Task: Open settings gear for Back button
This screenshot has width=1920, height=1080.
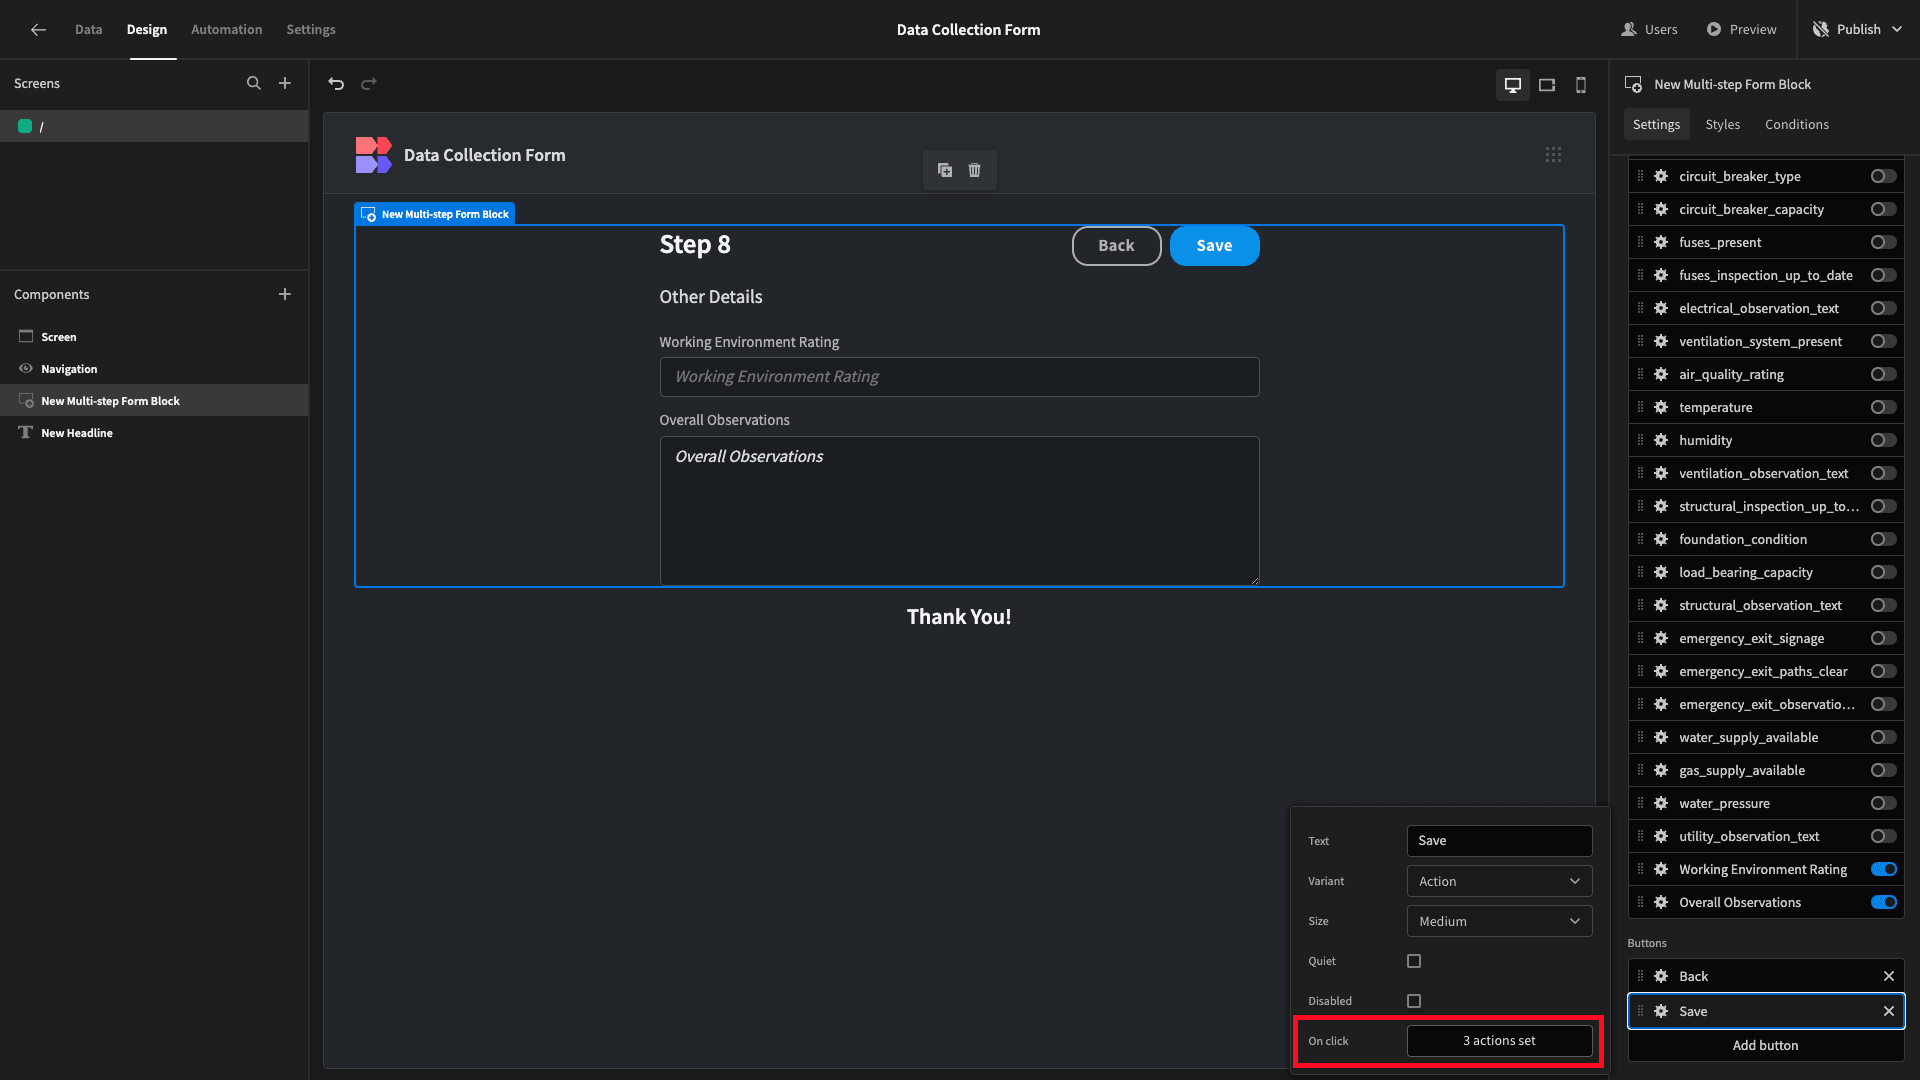Action: (x=1661, y=976)
